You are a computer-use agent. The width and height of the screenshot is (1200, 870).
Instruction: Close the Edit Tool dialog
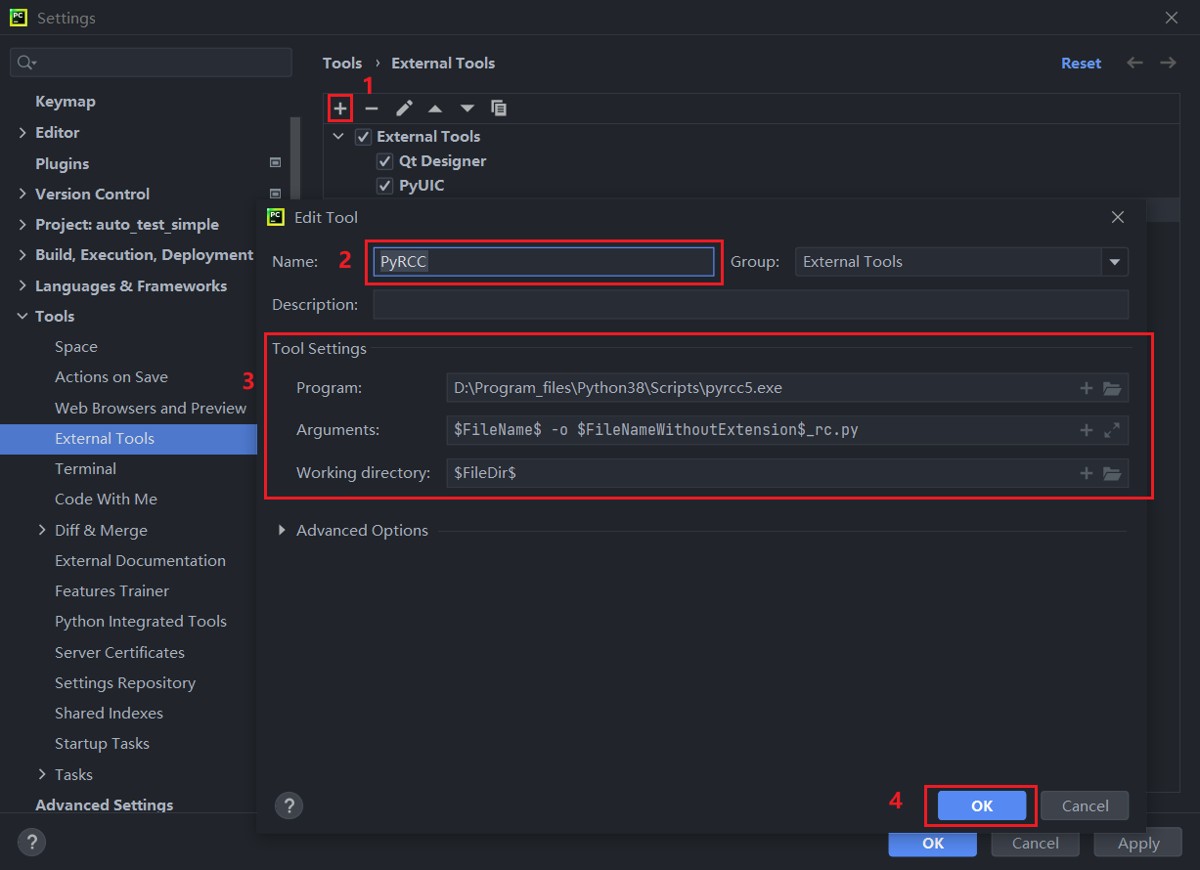click(1118, 217)
